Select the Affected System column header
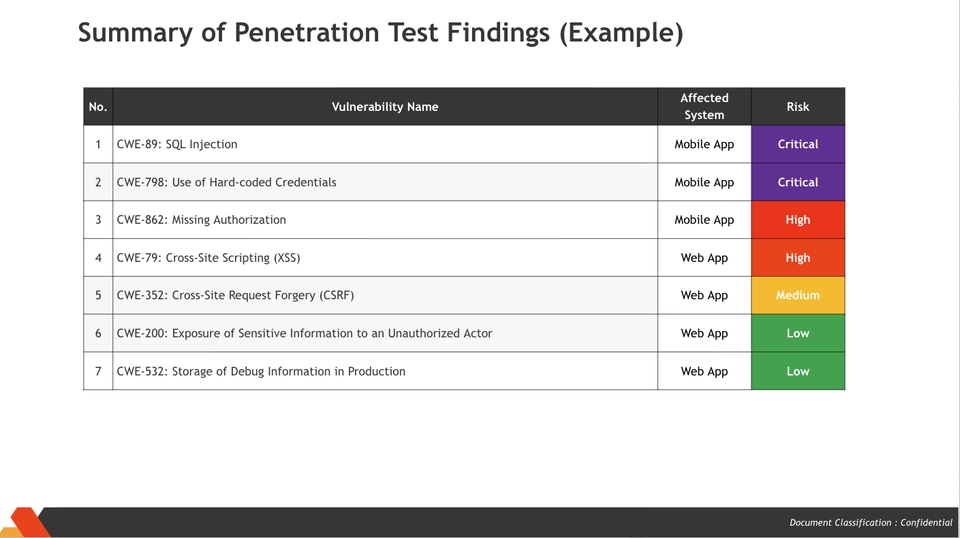Screen dimensions: 960x538 (704, 106)
